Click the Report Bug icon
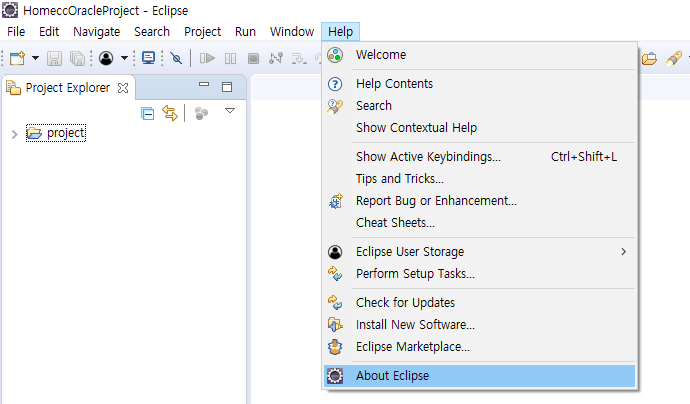This screenshot has height=404, width=690. [335, 201]
